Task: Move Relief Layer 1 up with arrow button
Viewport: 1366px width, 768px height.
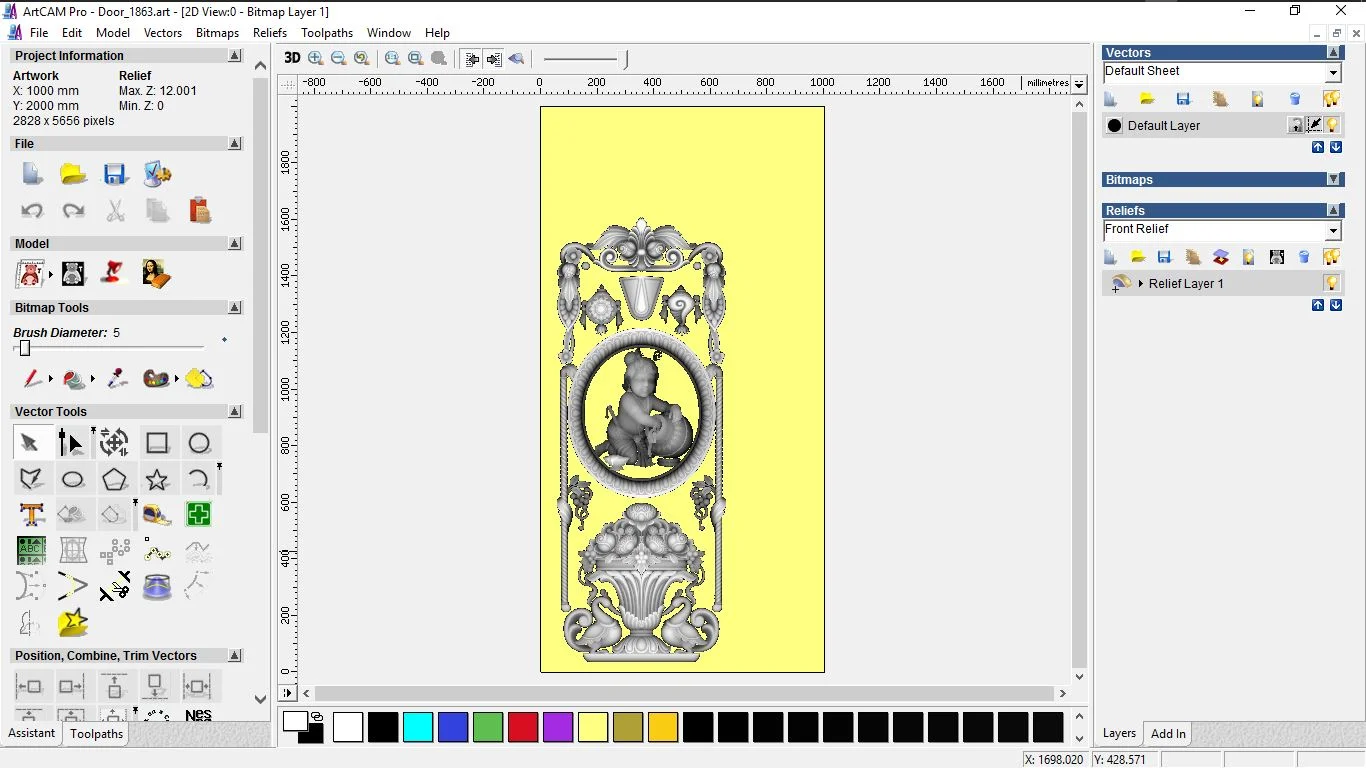Action: [1318, 304]
